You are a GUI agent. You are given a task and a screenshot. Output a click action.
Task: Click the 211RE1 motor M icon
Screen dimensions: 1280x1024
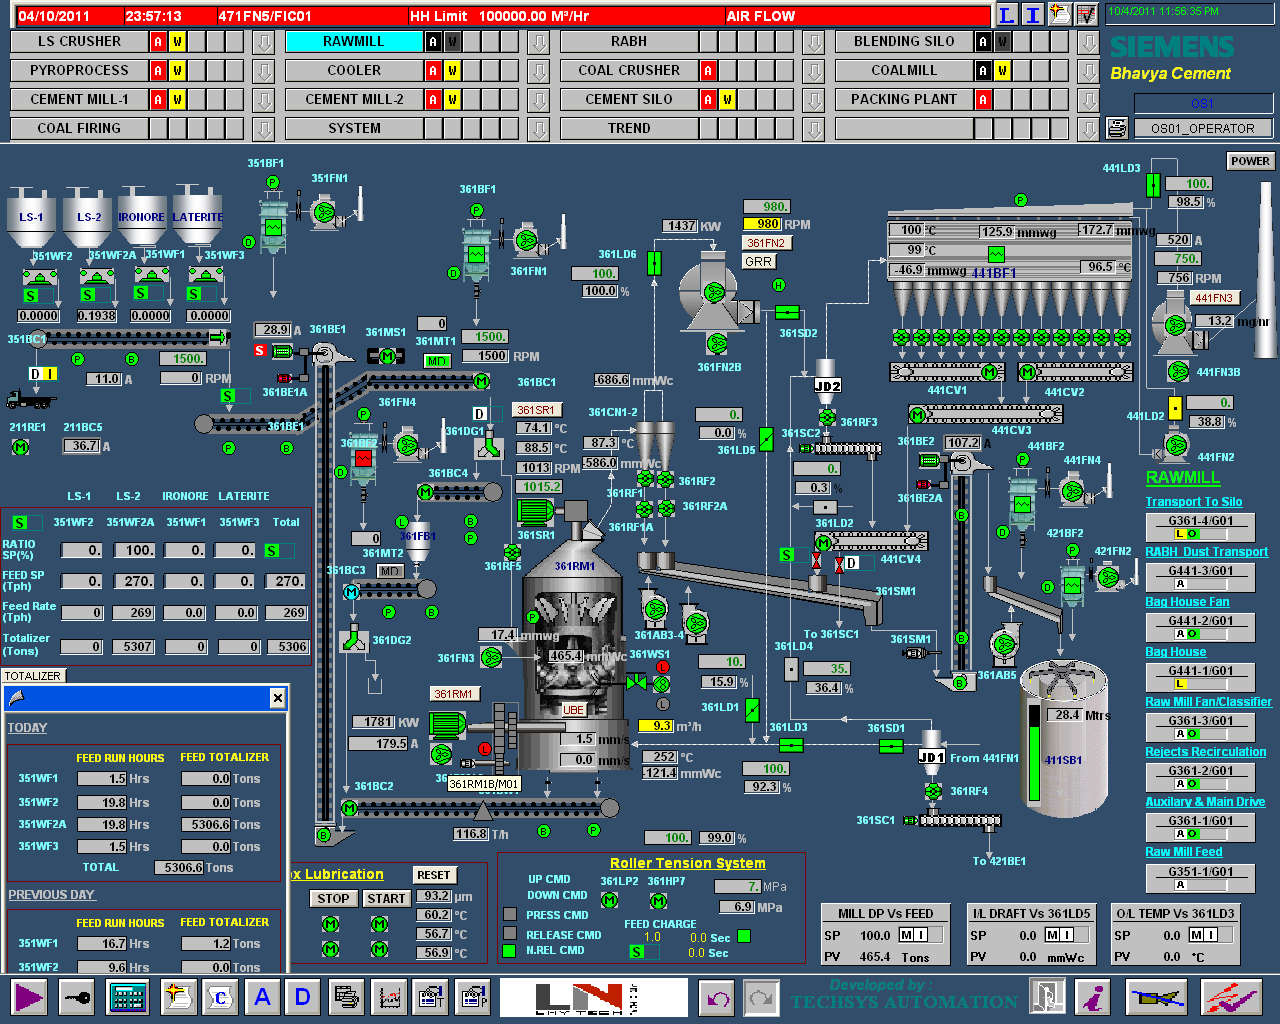click(x=20, y=447)
